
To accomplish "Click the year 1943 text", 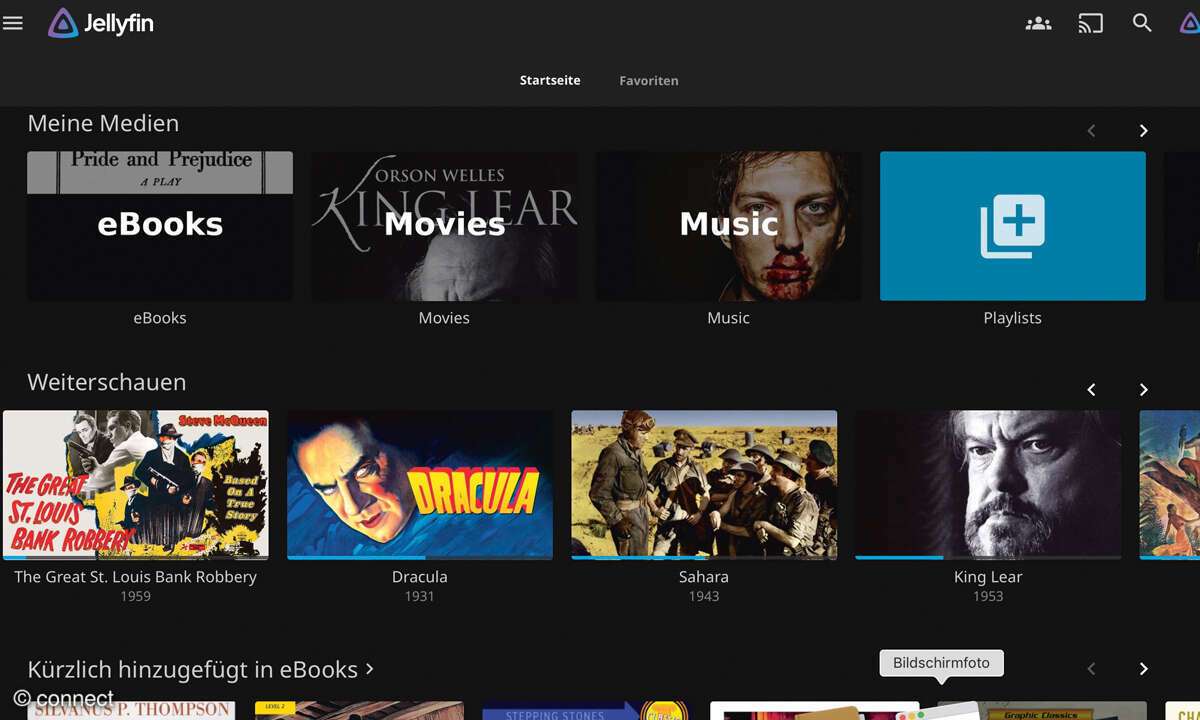I will 704,596.
